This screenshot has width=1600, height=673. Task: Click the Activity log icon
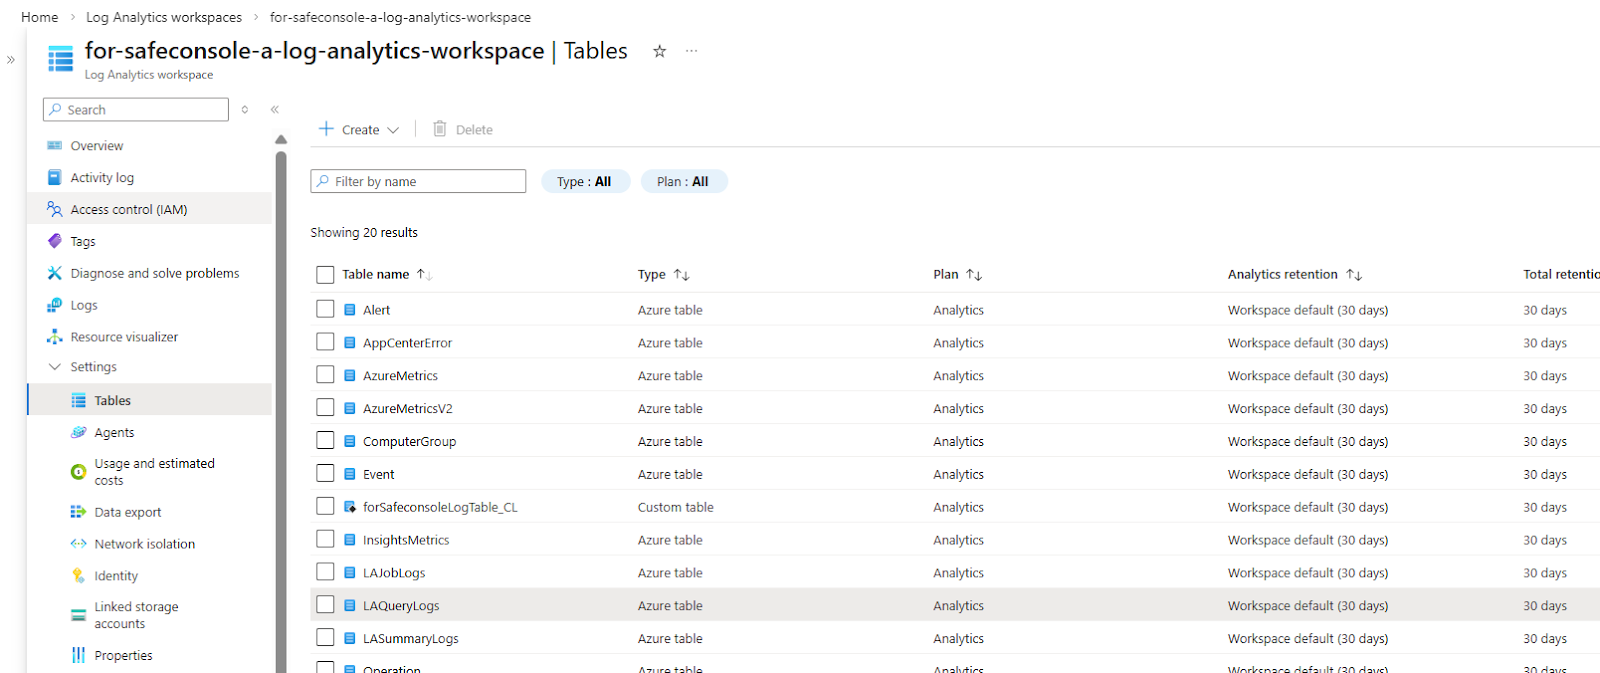tap(55, 178)
